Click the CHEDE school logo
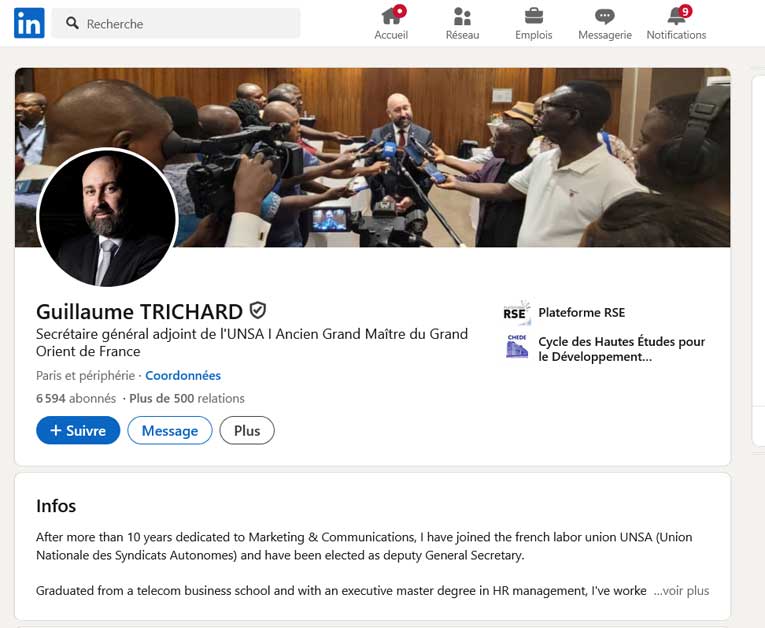The height and width of the screenshot is (628, 765). point(517,346)
